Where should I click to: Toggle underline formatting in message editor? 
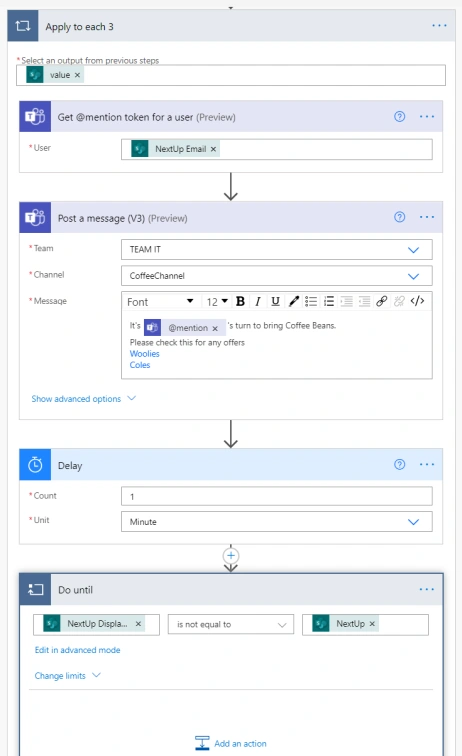coord(275,301)
